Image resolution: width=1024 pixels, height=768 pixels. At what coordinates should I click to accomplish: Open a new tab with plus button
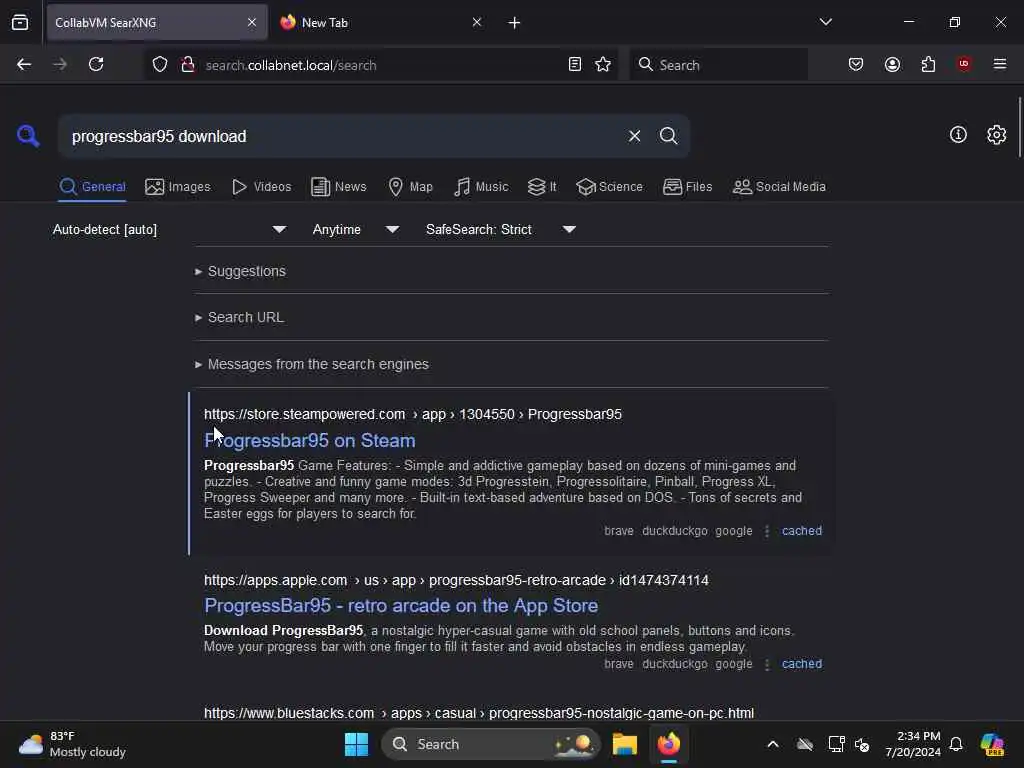click(x=514, y=23)
